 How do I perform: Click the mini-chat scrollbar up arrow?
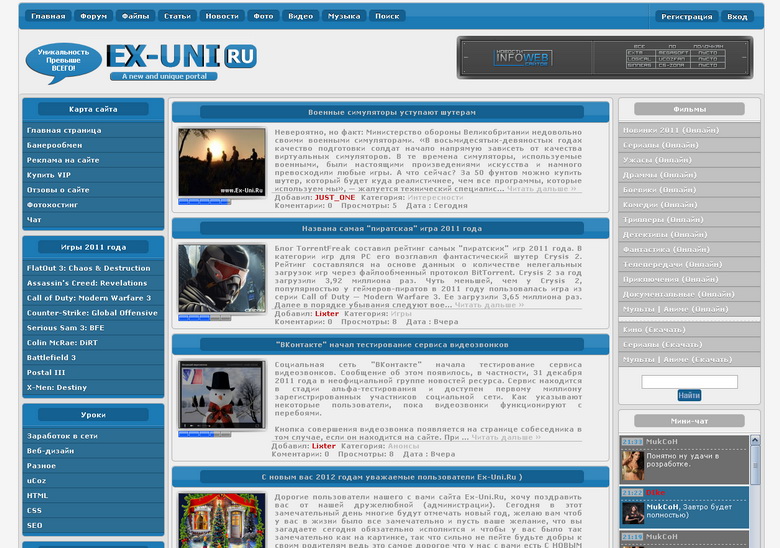point(755,440)
